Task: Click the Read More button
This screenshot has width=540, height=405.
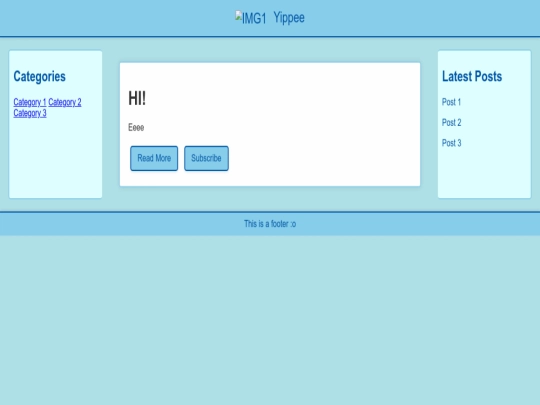Action: click(154, 158)
